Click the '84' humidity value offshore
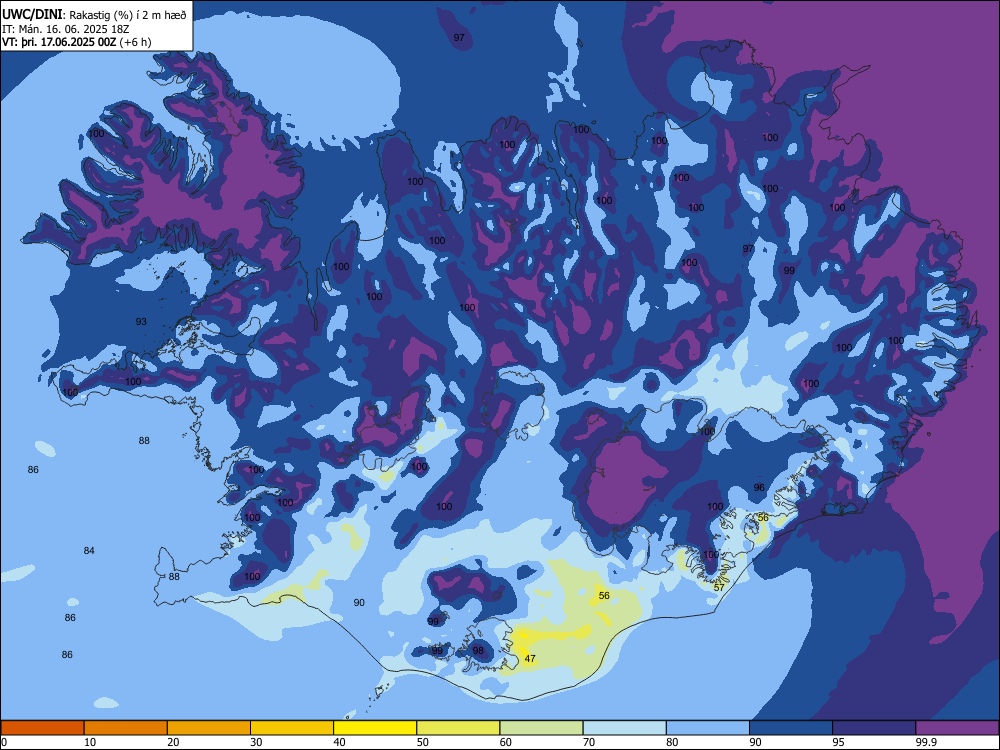Image resolution: width=1000 pixels, height=750 pixels. click(x=89, y=550)
